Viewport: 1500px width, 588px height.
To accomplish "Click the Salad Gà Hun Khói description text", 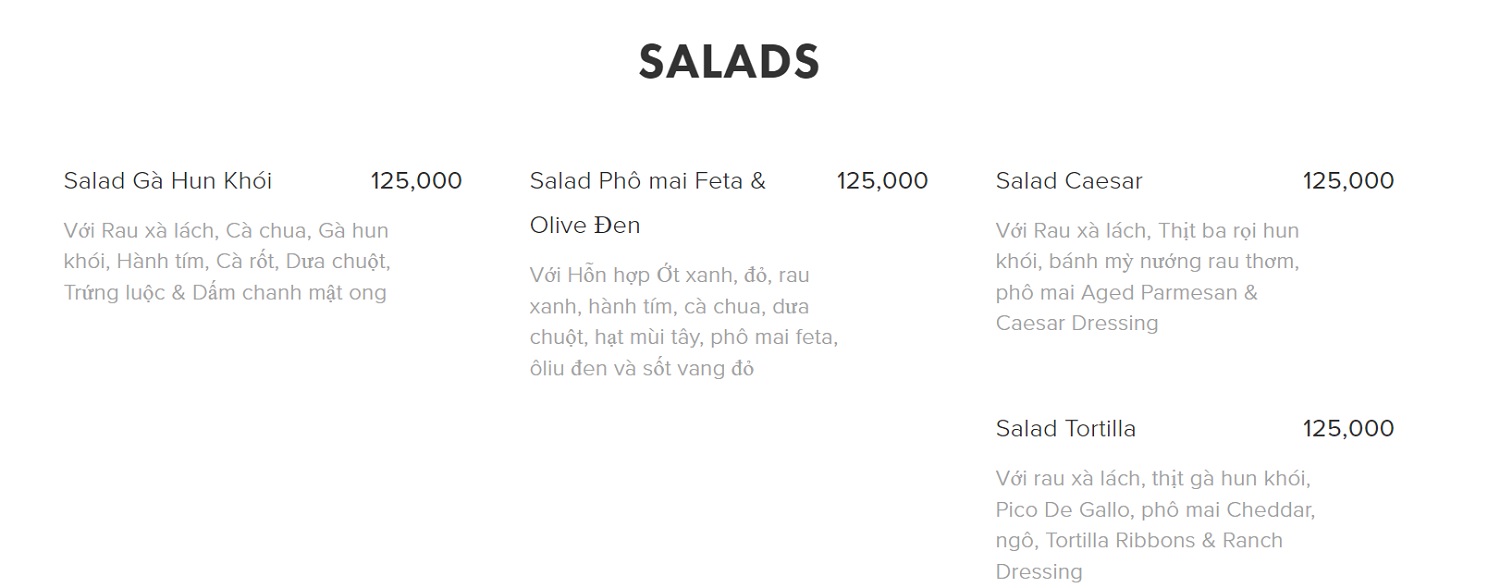I will point(226,261).
